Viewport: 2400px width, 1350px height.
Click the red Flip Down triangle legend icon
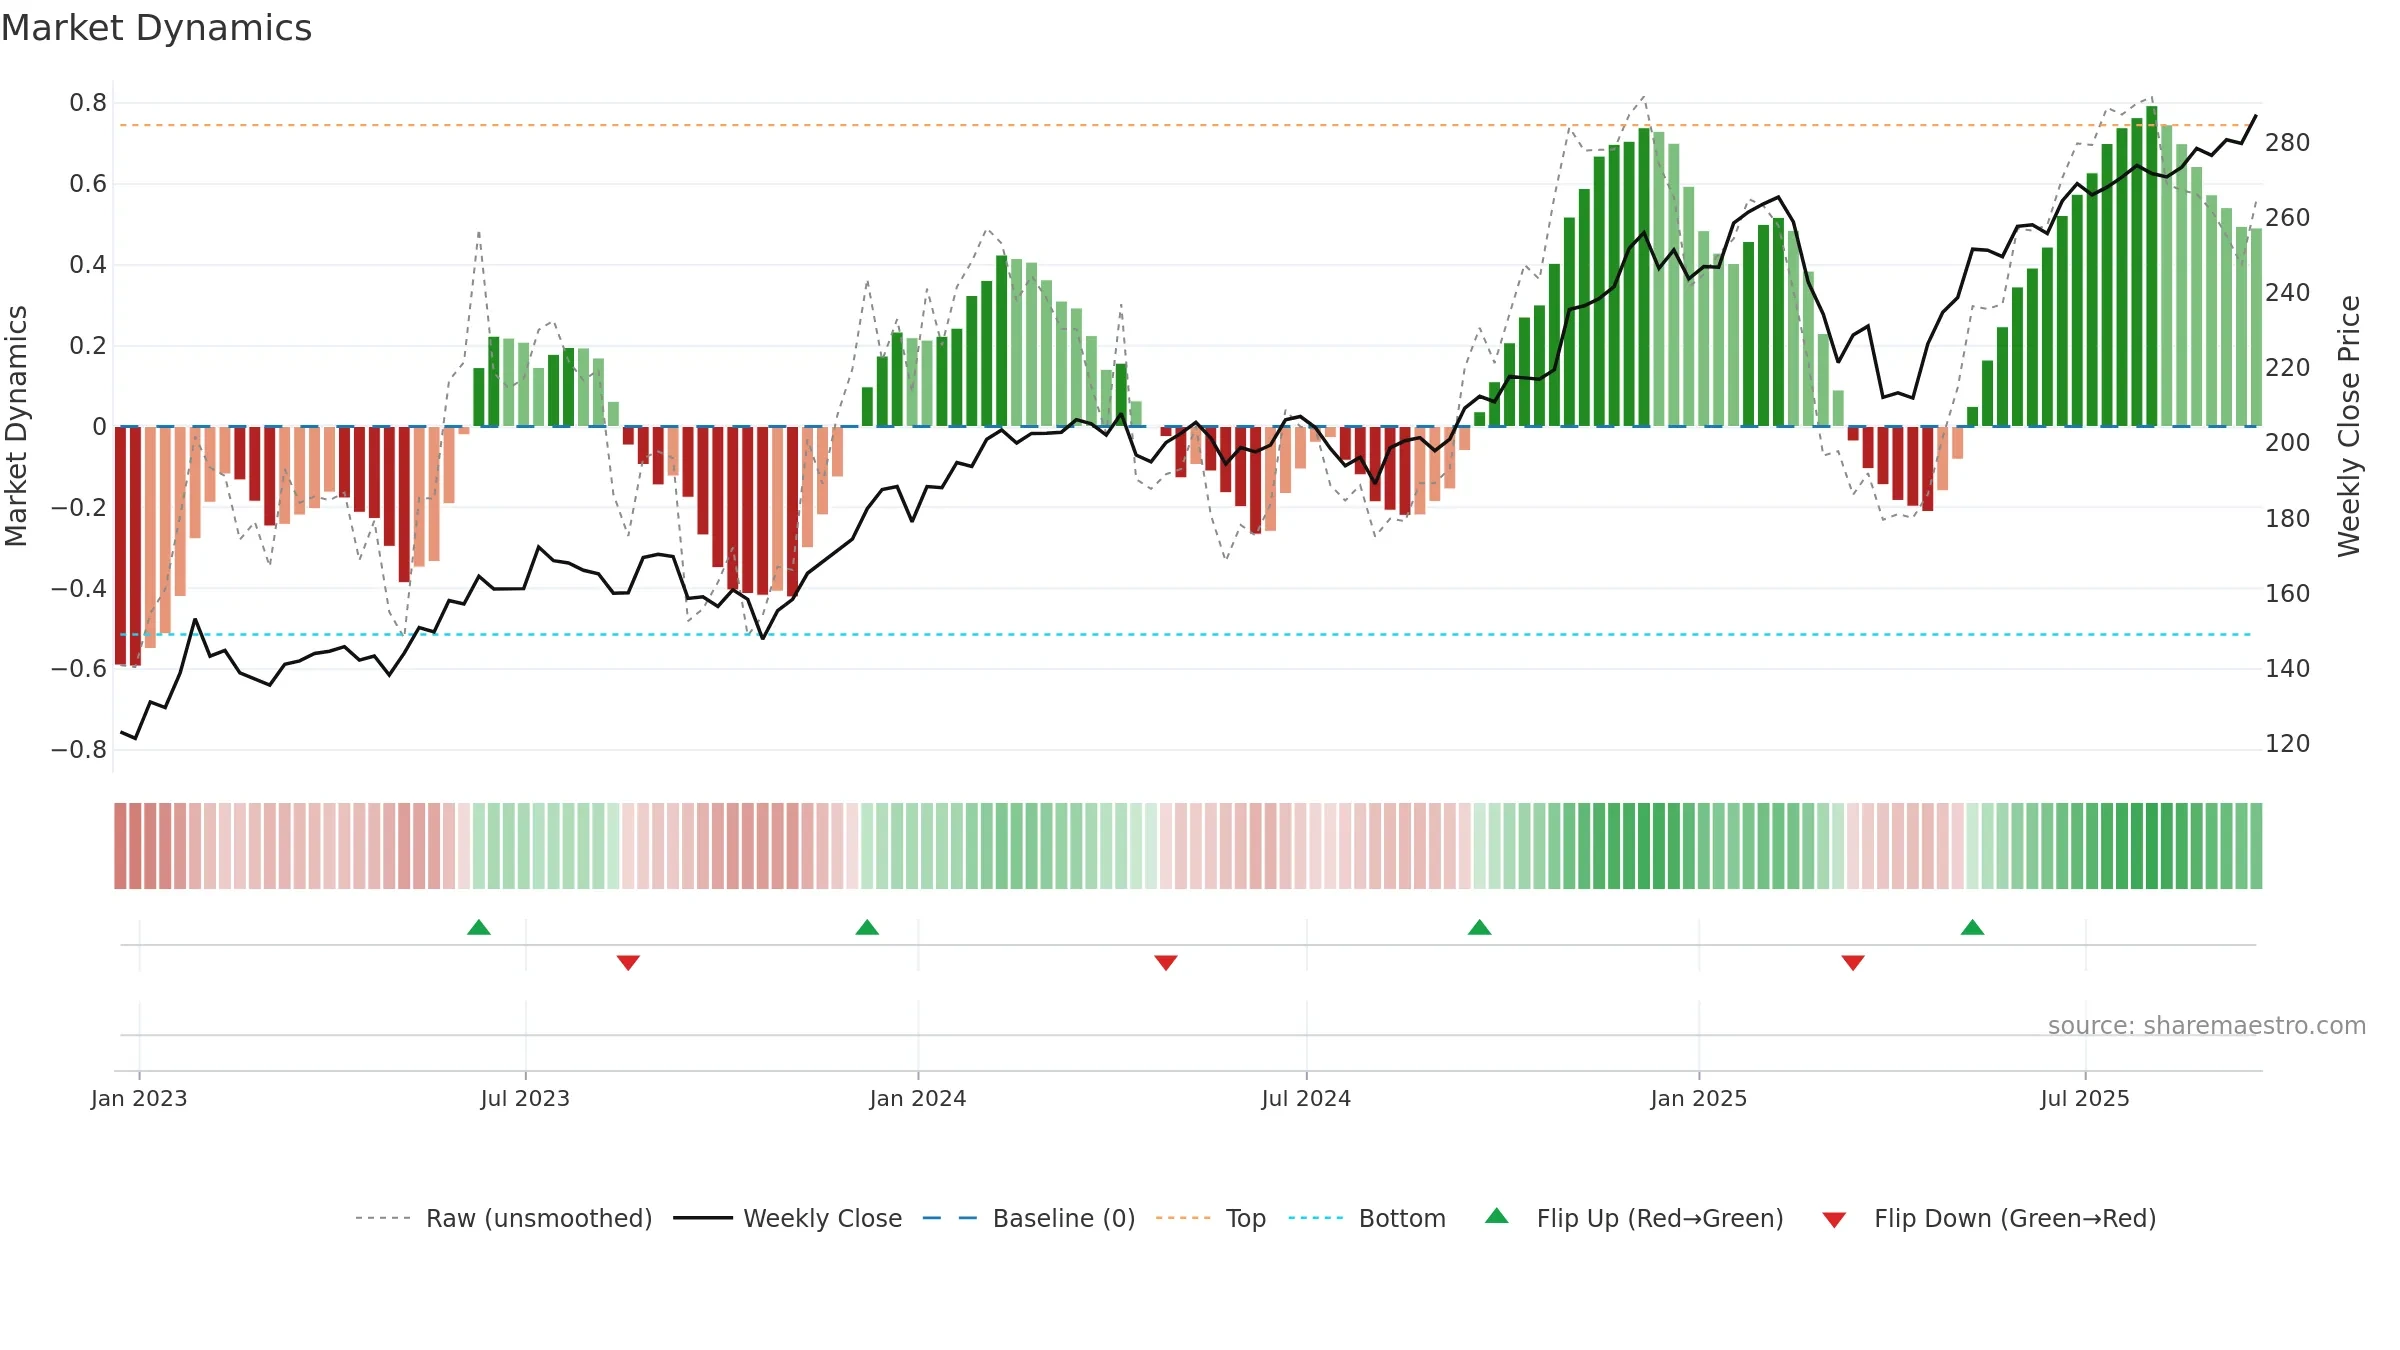1834,1220
